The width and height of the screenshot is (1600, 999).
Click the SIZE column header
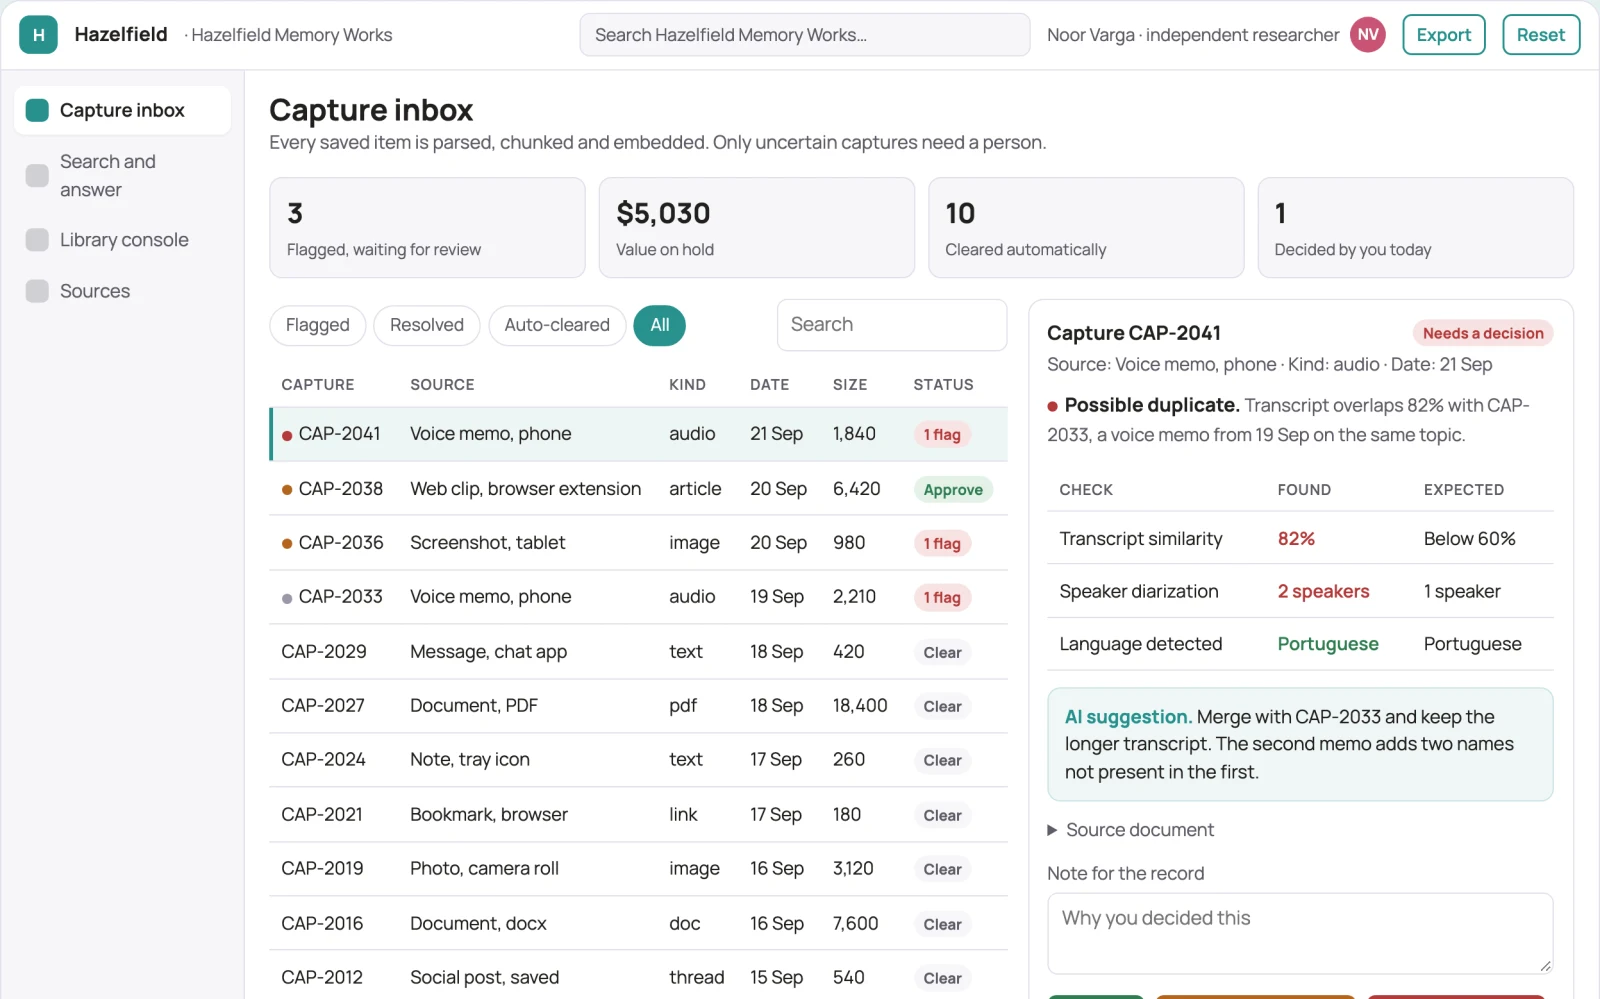tap(850, 385)
